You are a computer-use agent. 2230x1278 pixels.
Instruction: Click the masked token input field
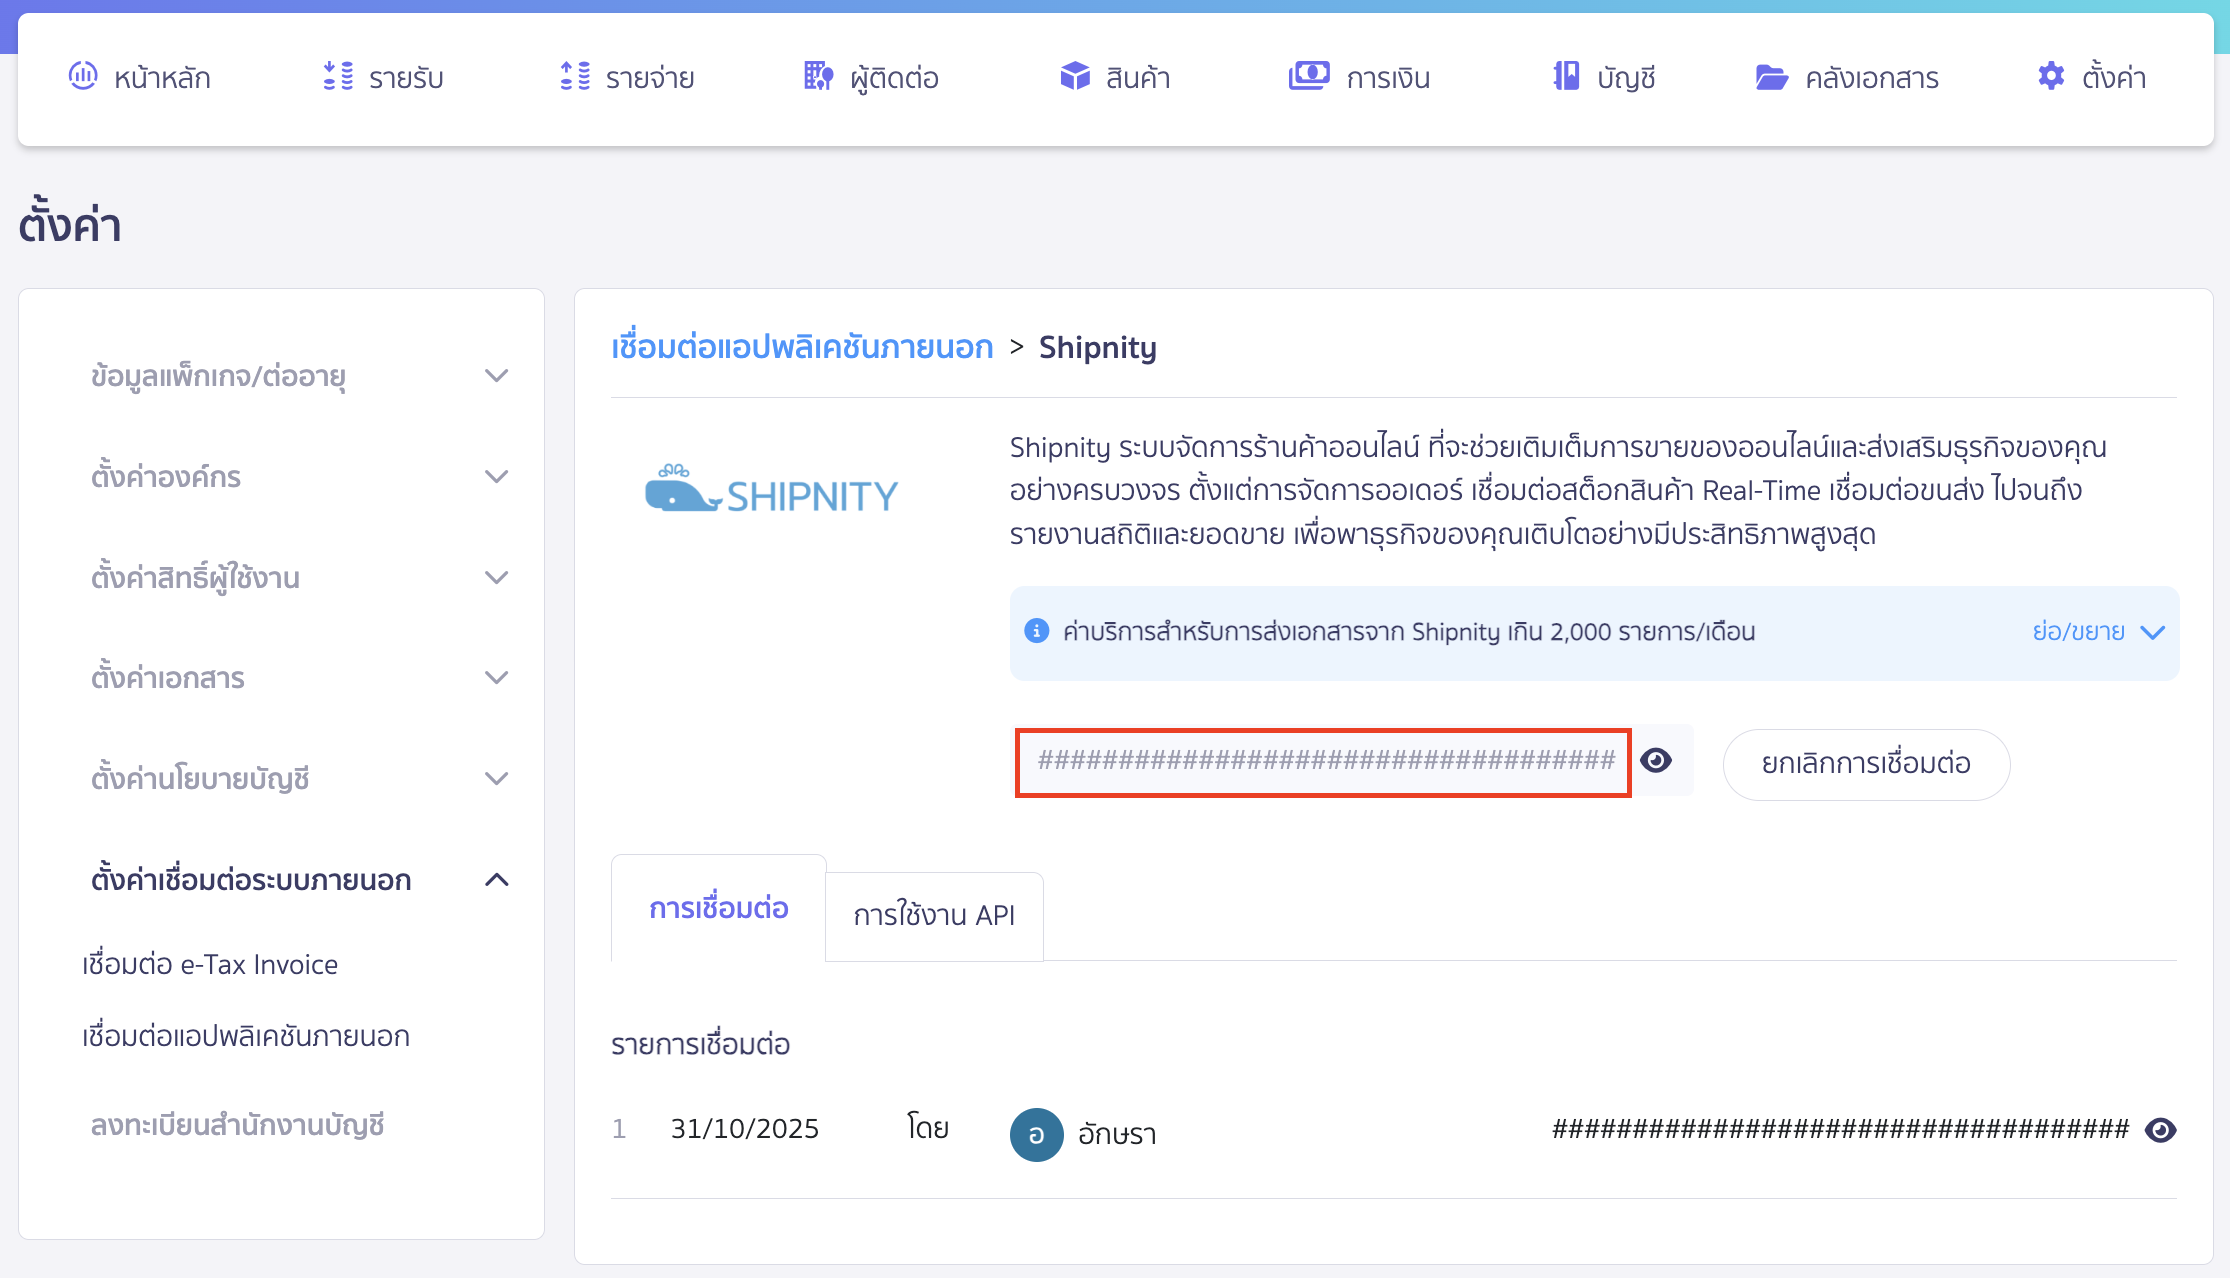(1322, 761)
